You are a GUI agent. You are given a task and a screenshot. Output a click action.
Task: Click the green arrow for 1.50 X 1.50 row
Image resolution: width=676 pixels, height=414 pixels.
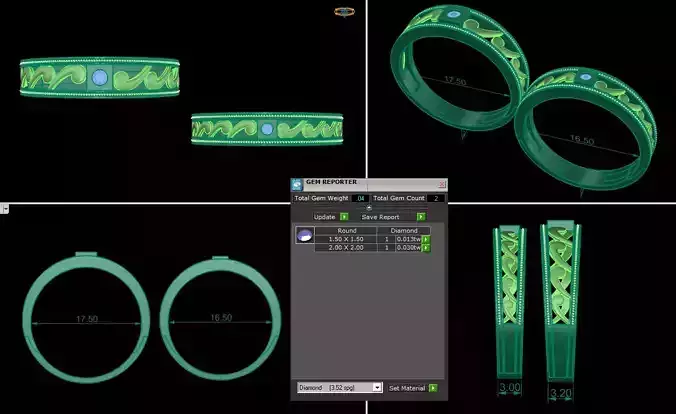[x=426, y=239]
